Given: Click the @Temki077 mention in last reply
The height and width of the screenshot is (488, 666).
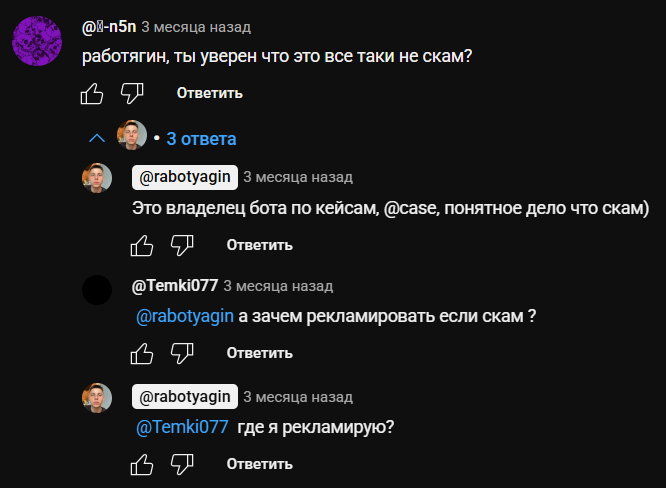Looking at the screenshot, I should coord(182,427).
